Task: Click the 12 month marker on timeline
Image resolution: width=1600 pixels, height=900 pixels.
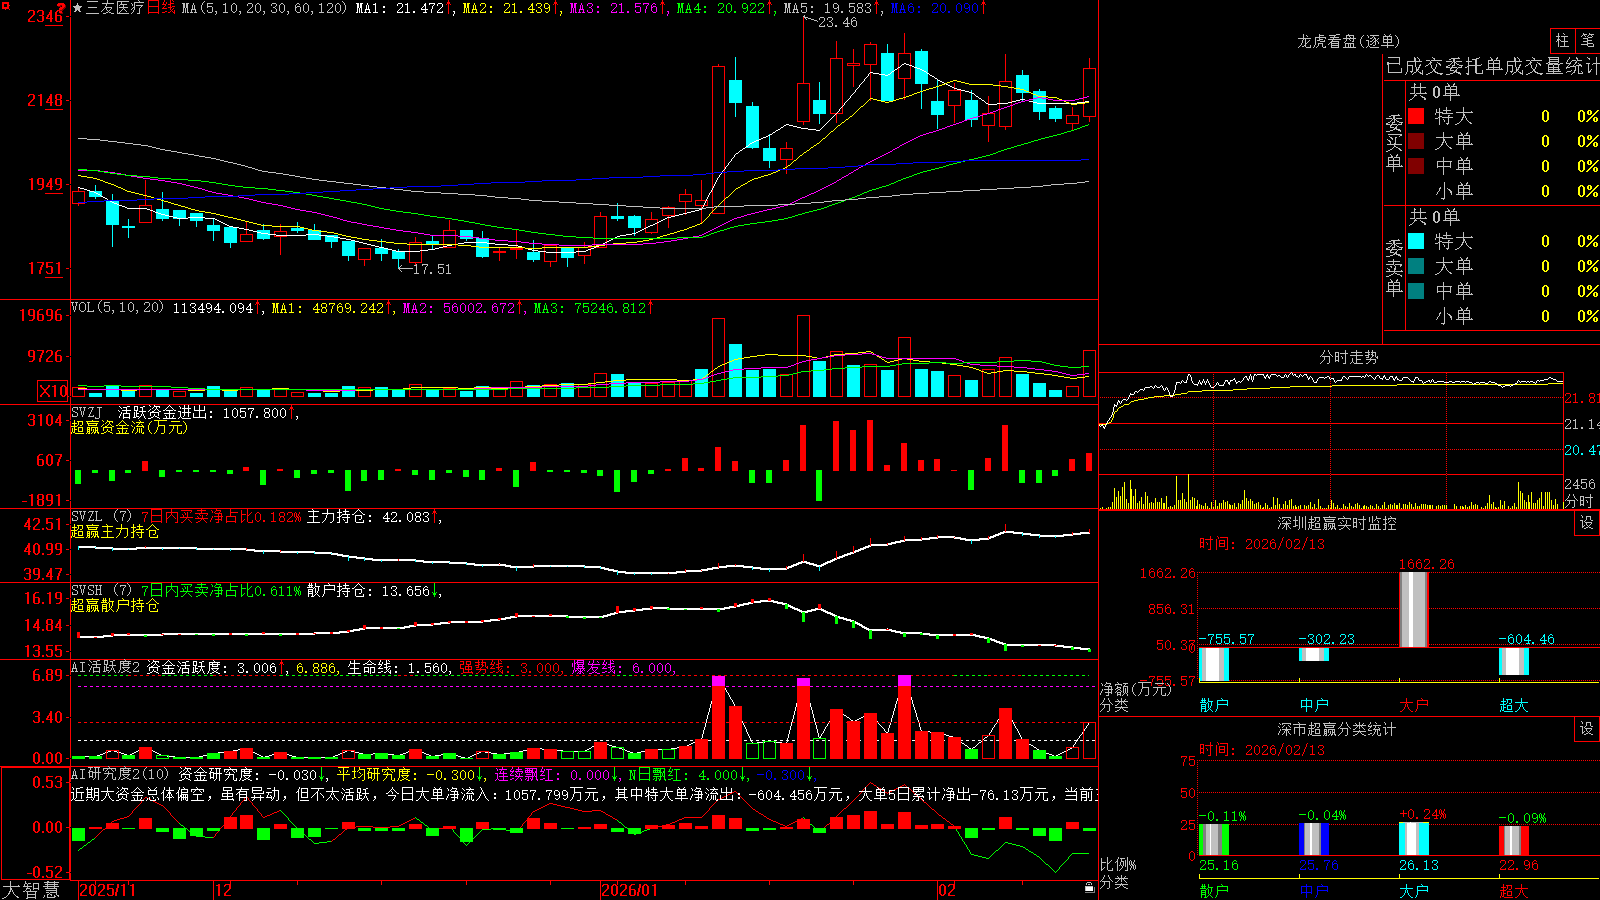Action: [x=223, y=890]
